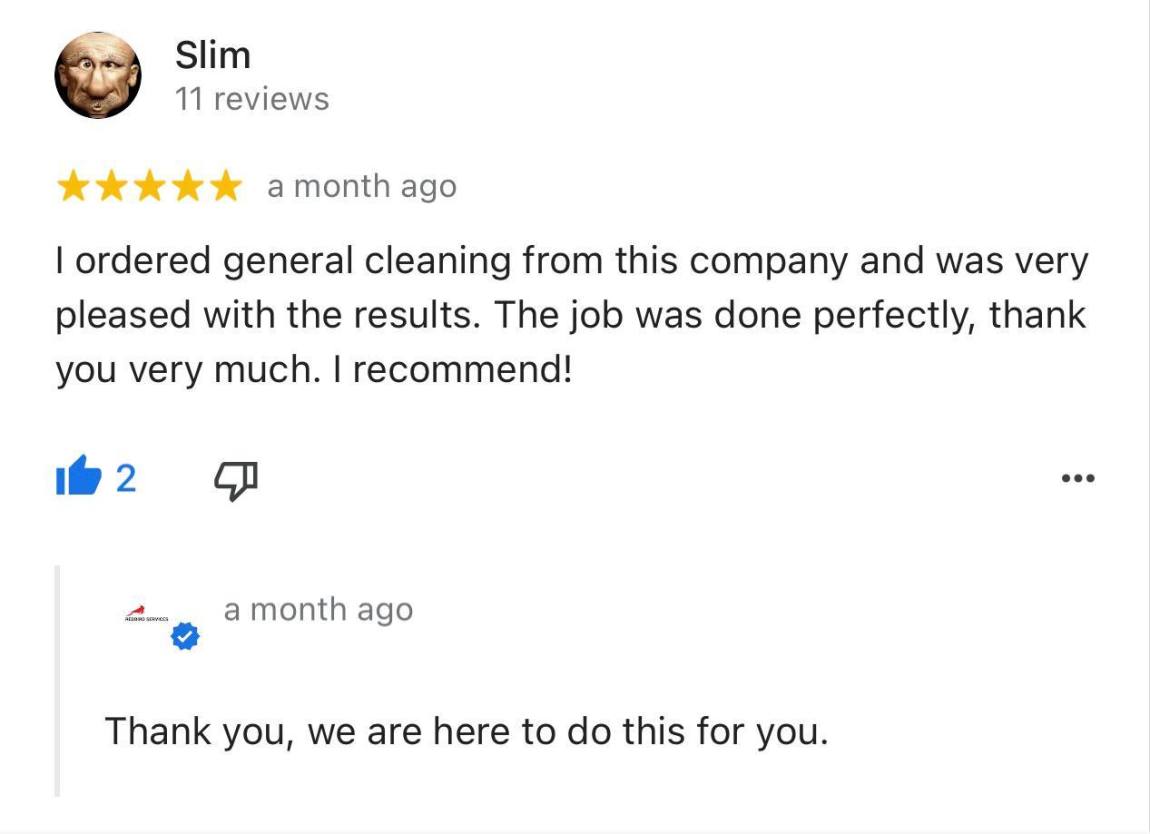Click the gray vertical reply quote bar
The height and width of the screenshot is (834, 1150).
point(58,680)
